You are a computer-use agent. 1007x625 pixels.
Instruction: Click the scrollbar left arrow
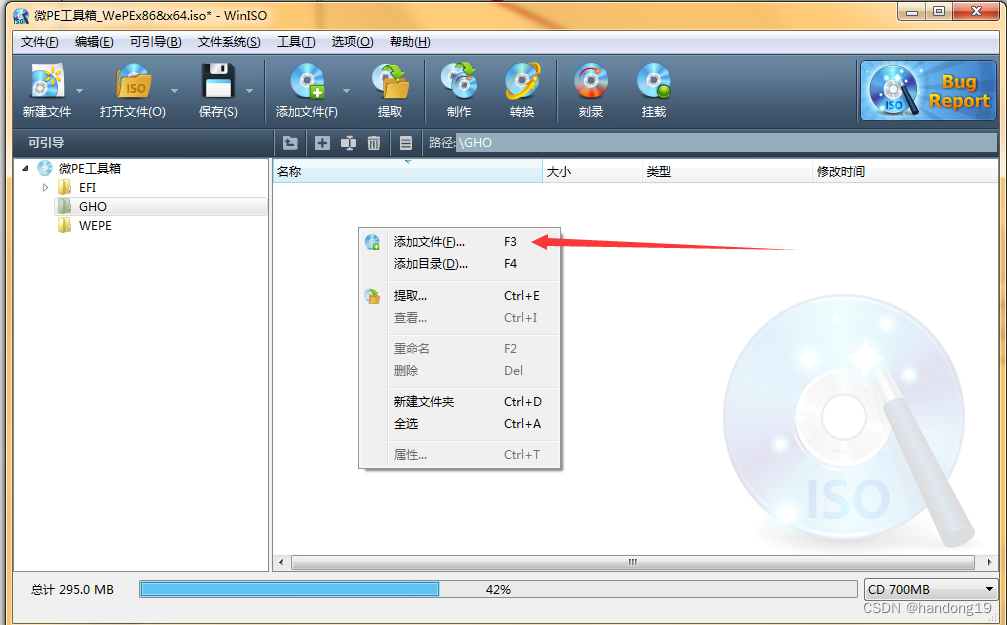281,562
